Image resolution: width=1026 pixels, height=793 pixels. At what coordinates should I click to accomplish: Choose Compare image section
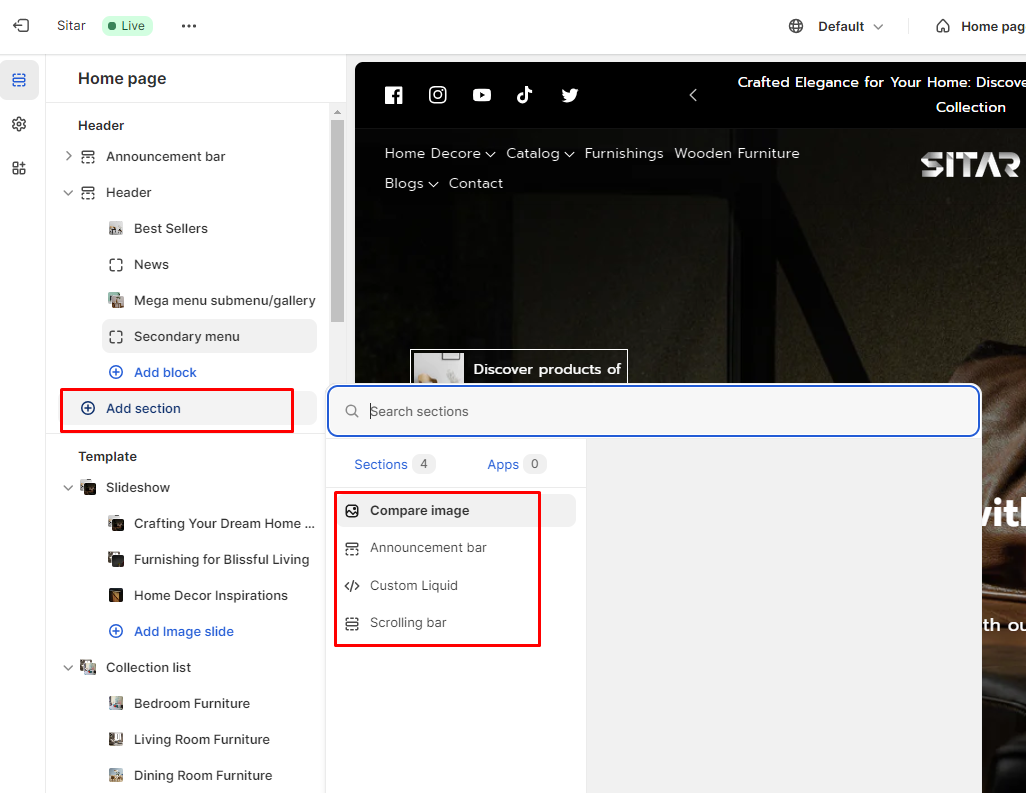(x=419, y=510)
